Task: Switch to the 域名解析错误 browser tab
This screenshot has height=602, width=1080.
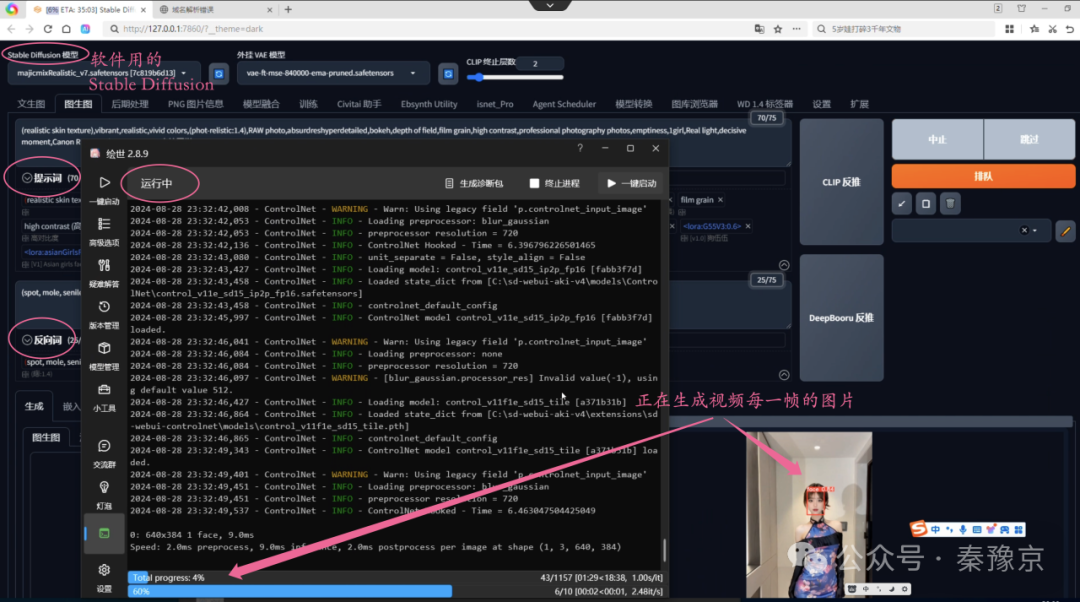Action: [216, 10]
